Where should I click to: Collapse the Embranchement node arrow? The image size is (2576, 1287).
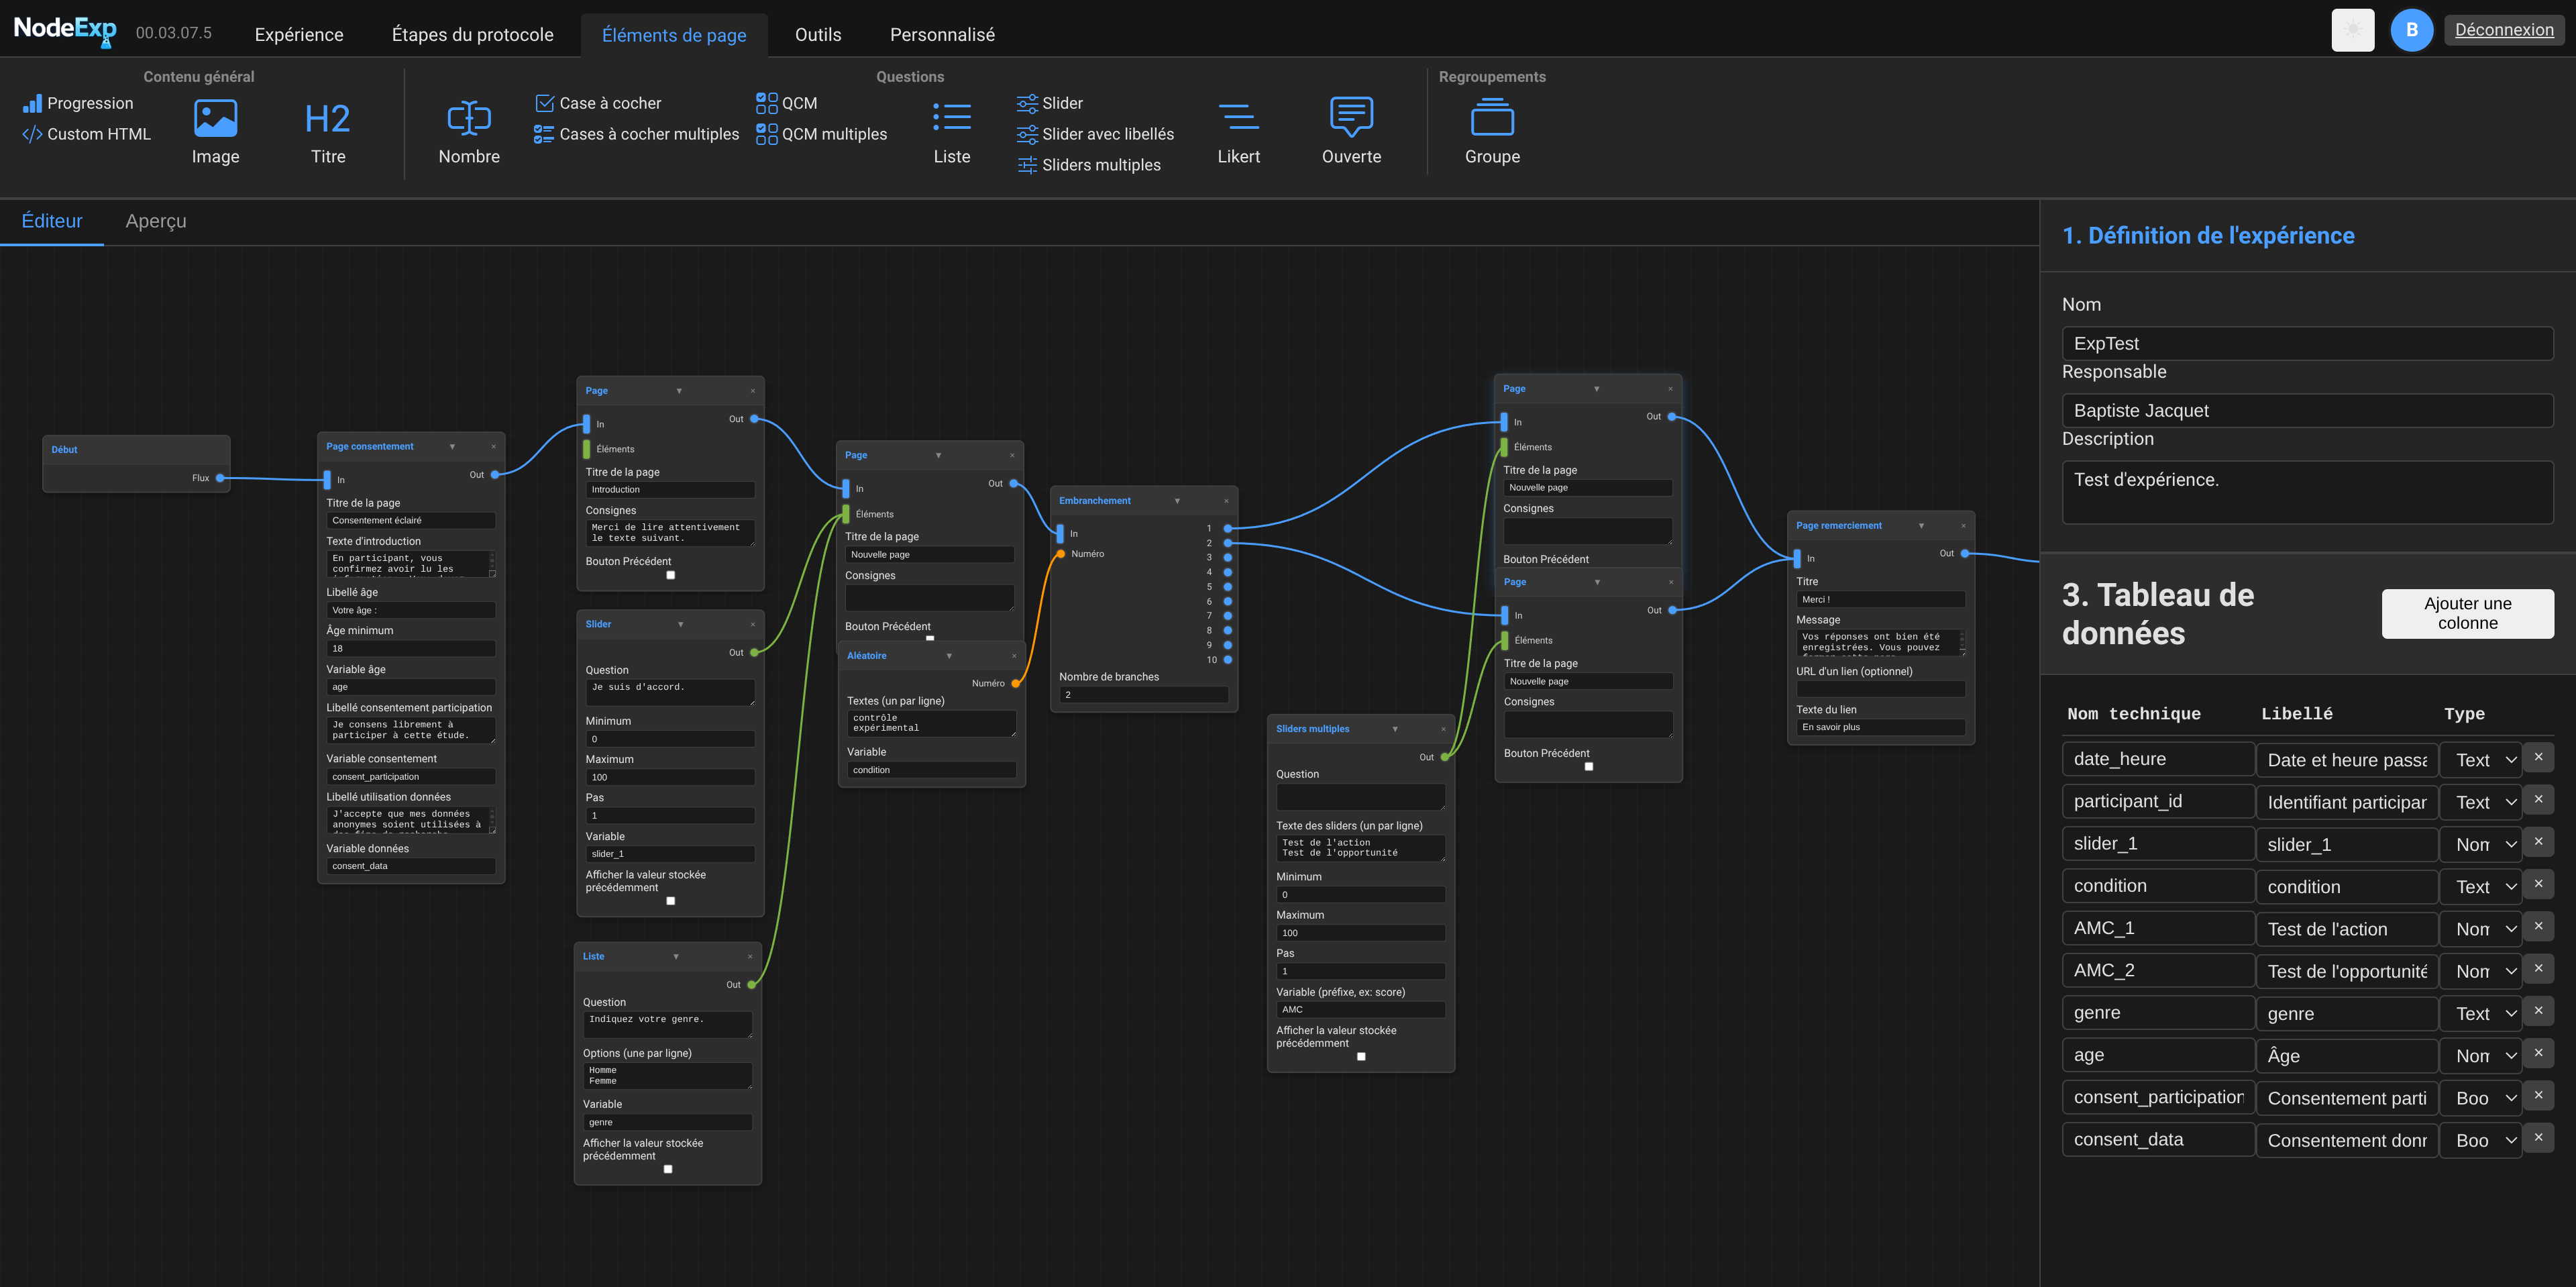tap(1177, 501)
